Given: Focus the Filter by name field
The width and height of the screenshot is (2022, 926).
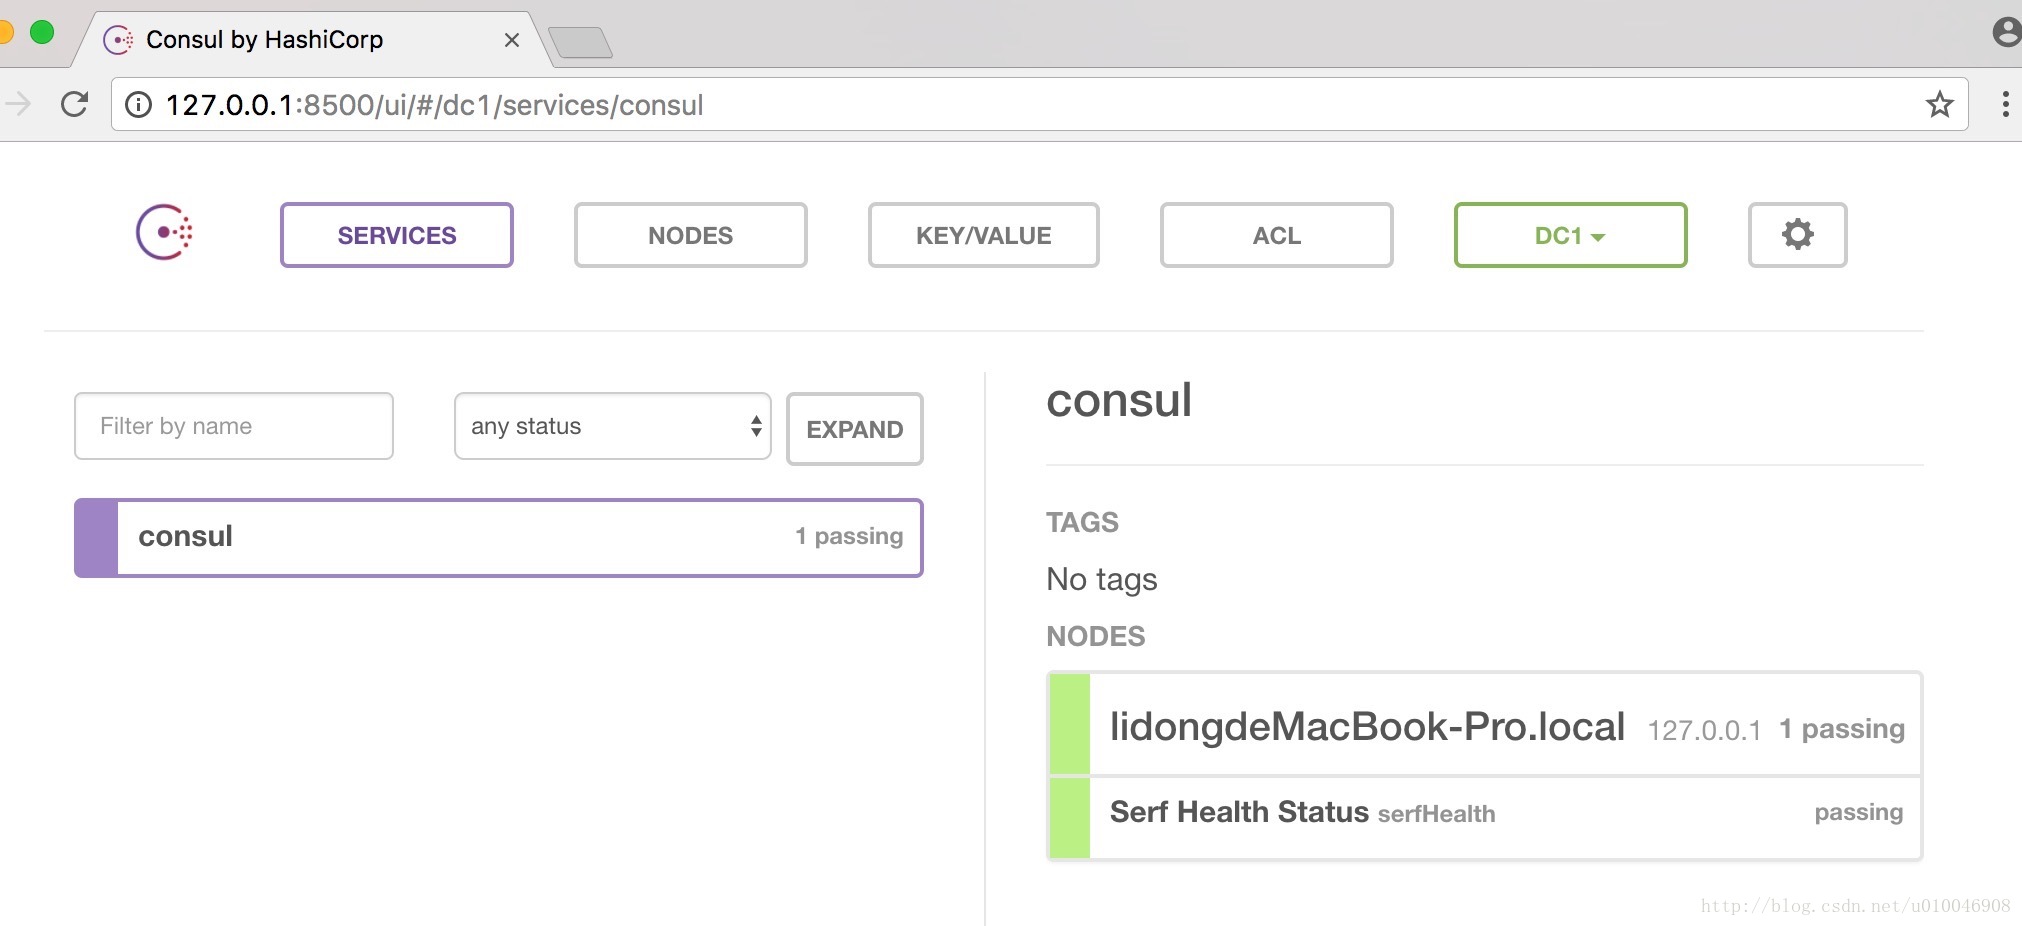Looking at the screenshot, I should coord(233,426).
